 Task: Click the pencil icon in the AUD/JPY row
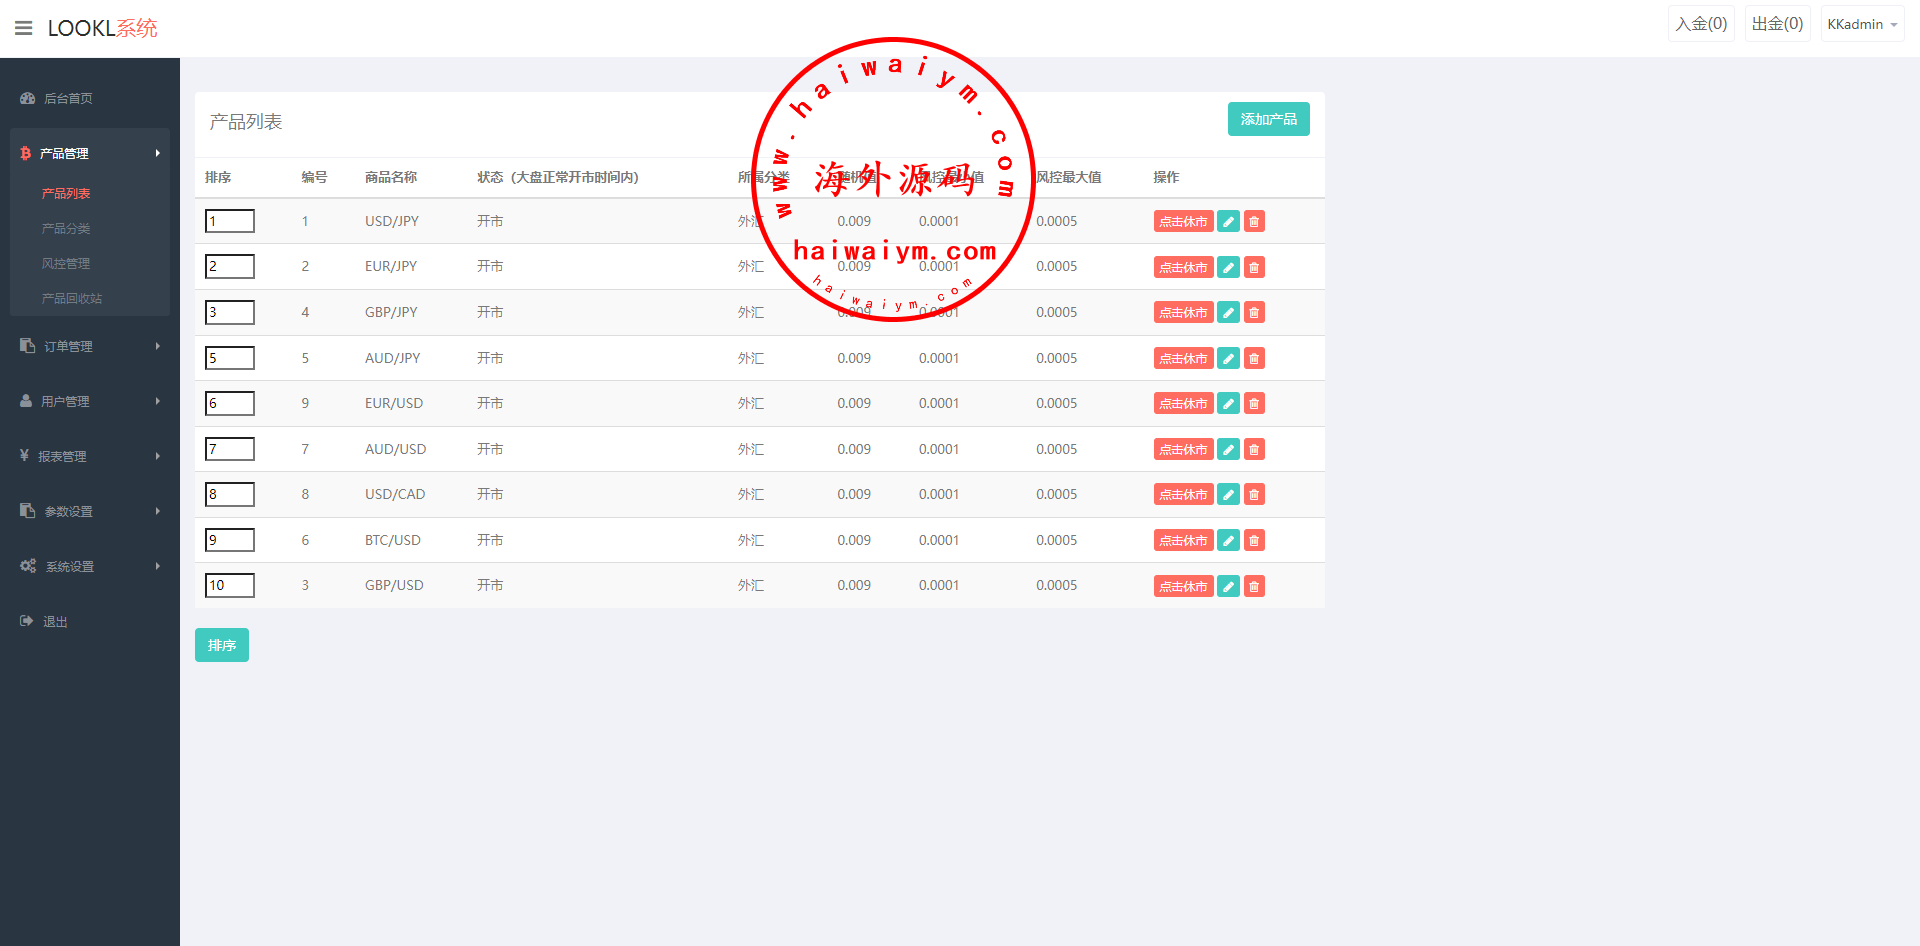(1228, 358)
